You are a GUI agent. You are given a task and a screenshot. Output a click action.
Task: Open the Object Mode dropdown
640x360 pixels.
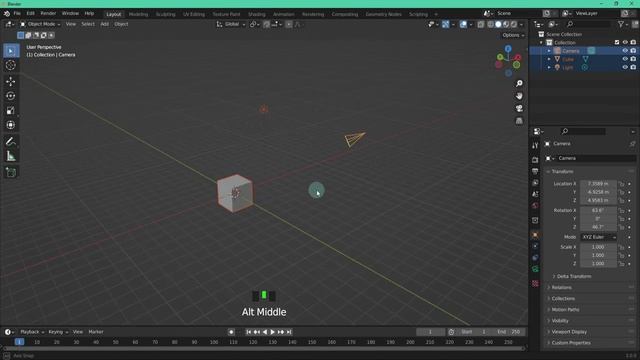tap(40, 24)
